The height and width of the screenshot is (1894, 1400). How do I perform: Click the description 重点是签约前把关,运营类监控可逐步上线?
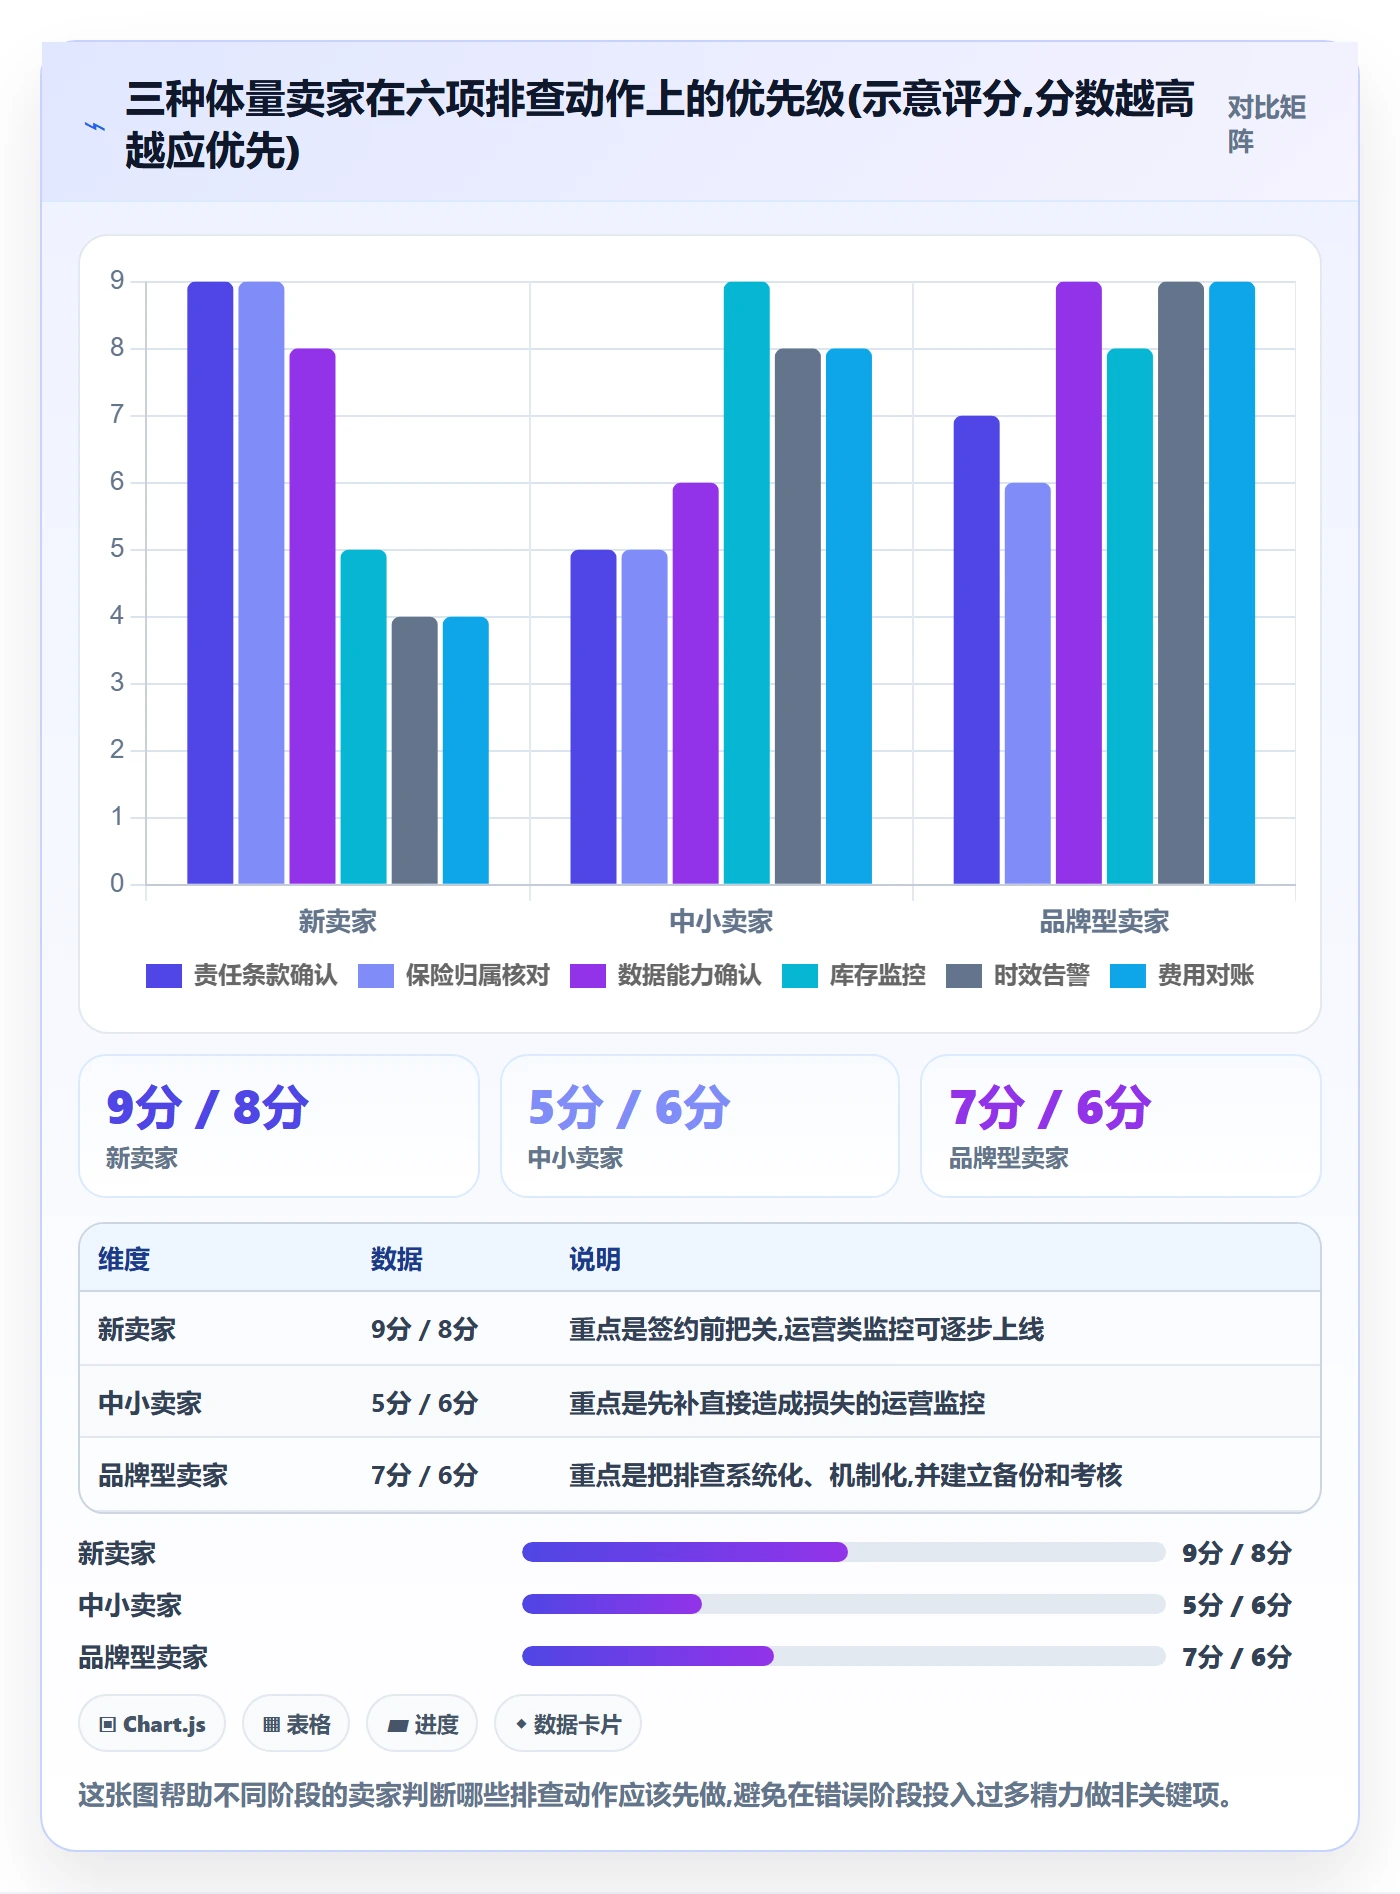(806, 1329)
